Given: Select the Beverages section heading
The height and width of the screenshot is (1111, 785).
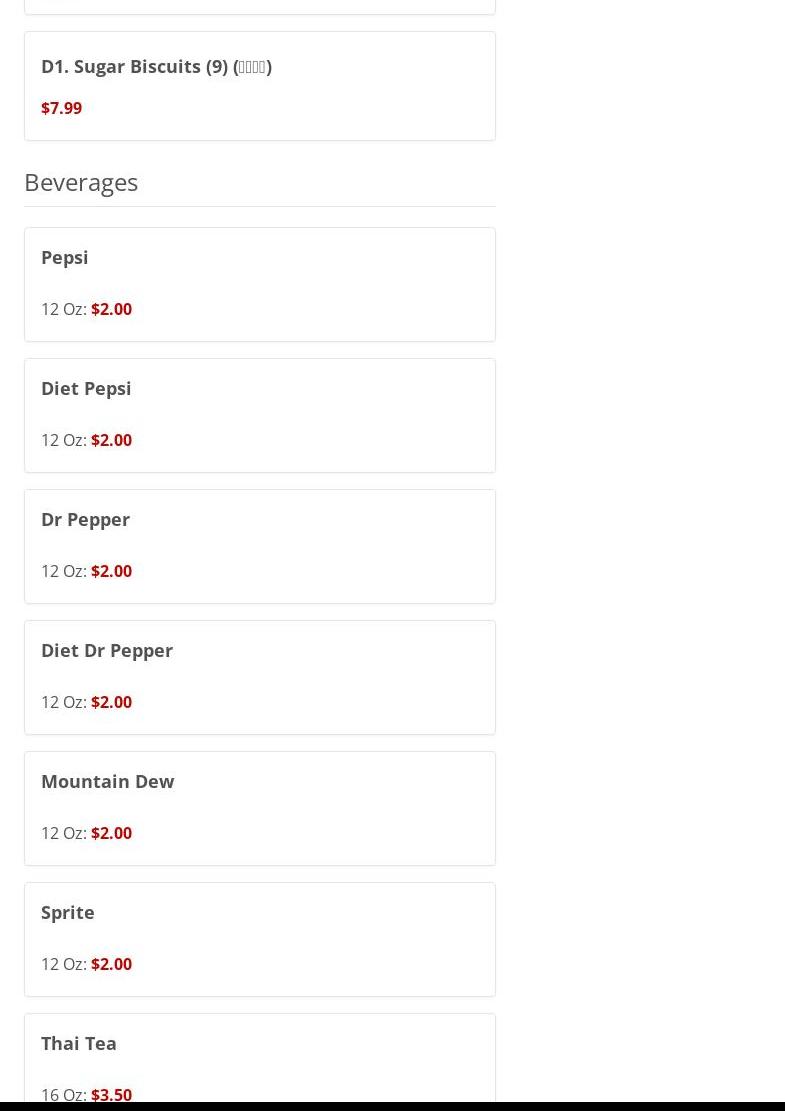Looking at the screenshot, I should 81,182.
